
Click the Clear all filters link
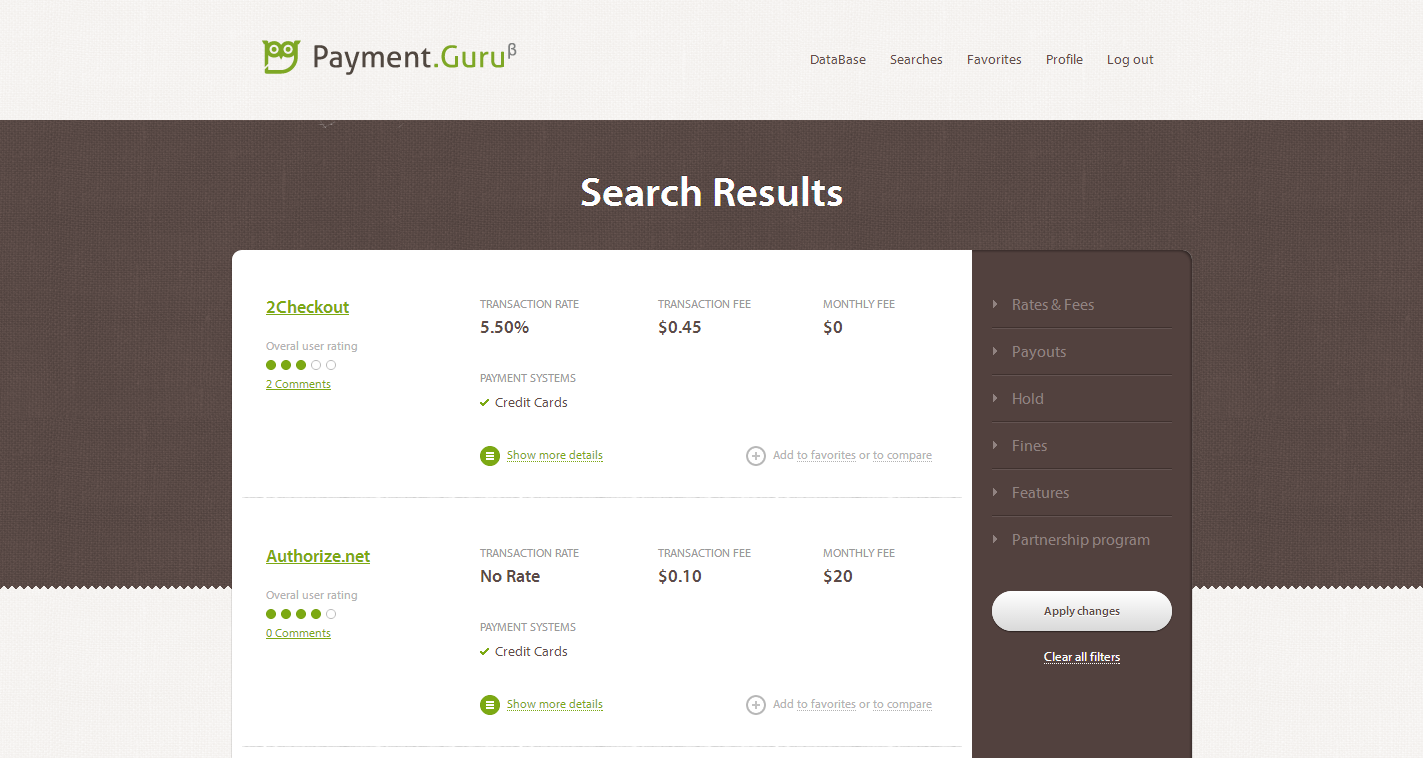pos(1082,657)
